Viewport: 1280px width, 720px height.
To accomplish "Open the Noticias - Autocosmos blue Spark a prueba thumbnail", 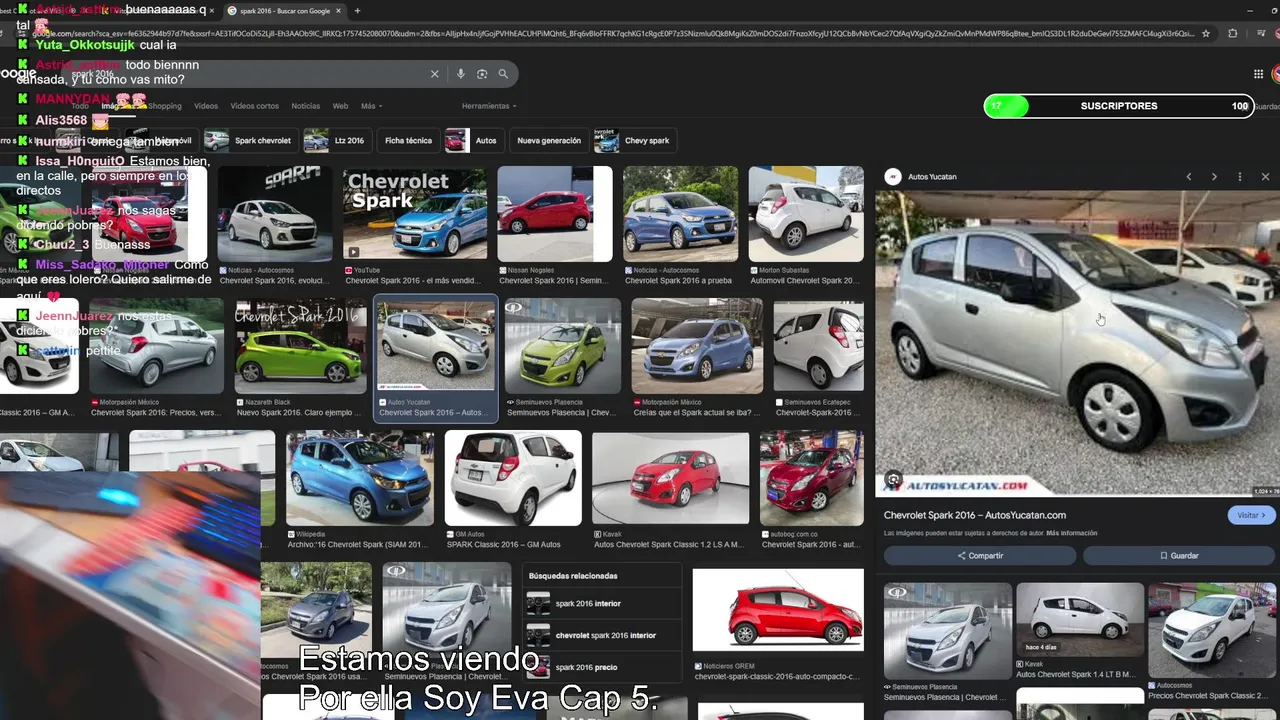I will coord(681,214).
